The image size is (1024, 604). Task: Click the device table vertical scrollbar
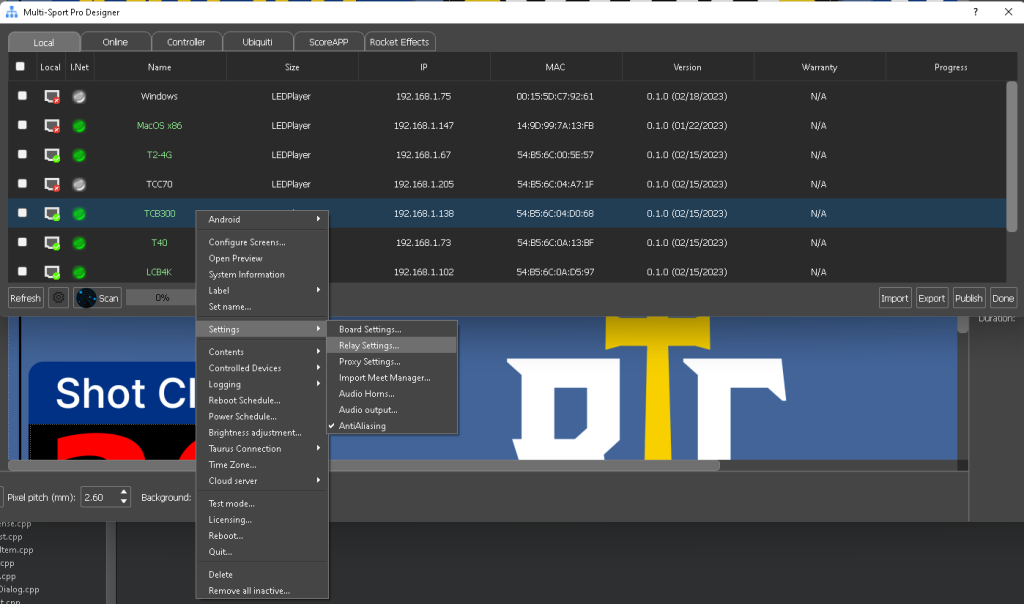click(x=1011, y=157)
